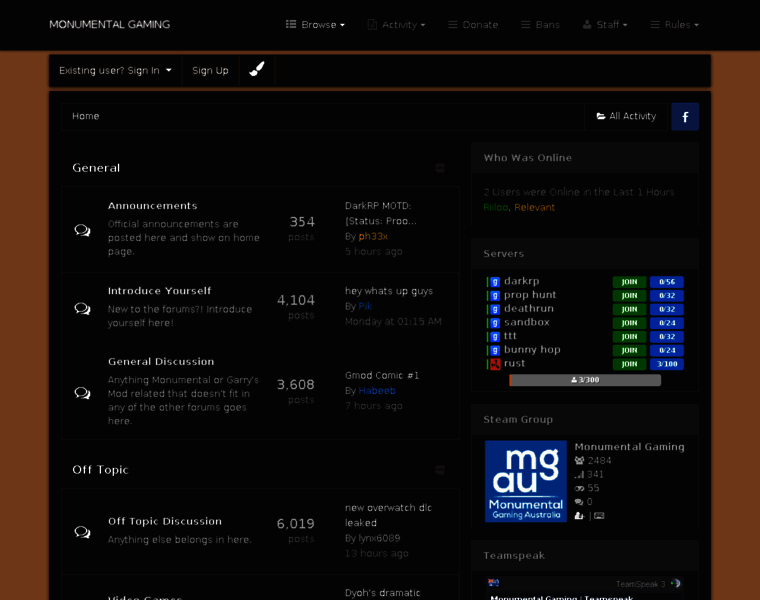The height and width of the screenshot is (600, 760).
Task: Click the sandbox server game icon
Action: click(x=495, y=322)
